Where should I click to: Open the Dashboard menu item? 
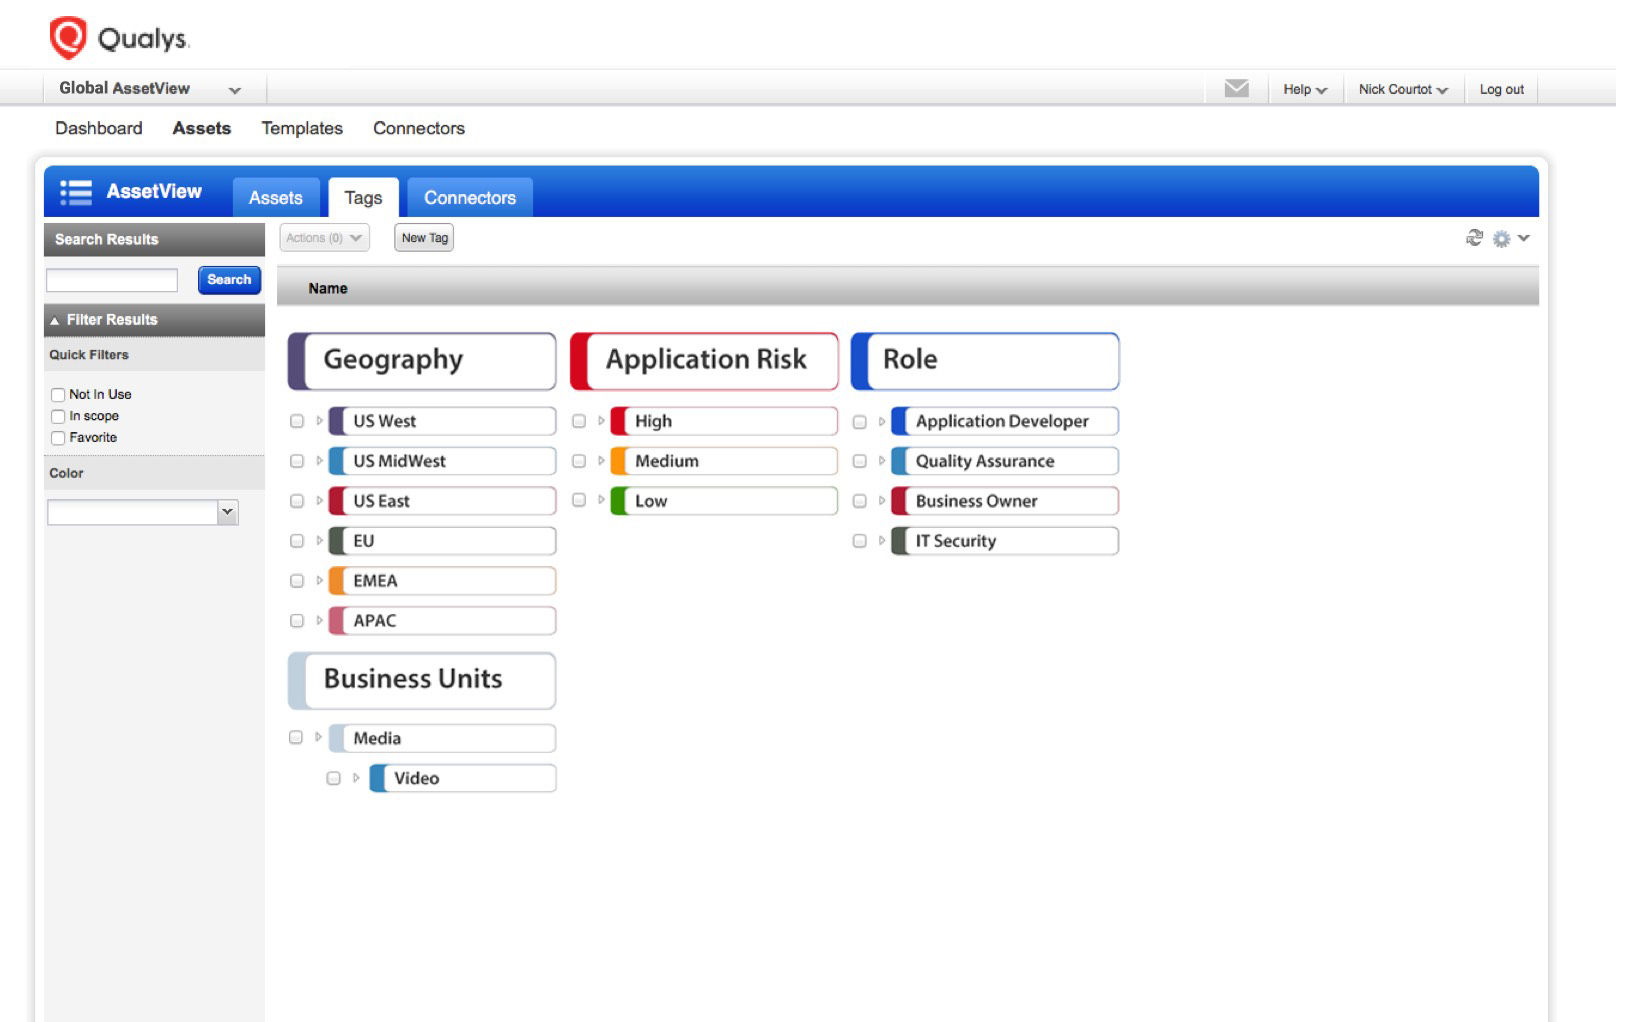(99, 128)
